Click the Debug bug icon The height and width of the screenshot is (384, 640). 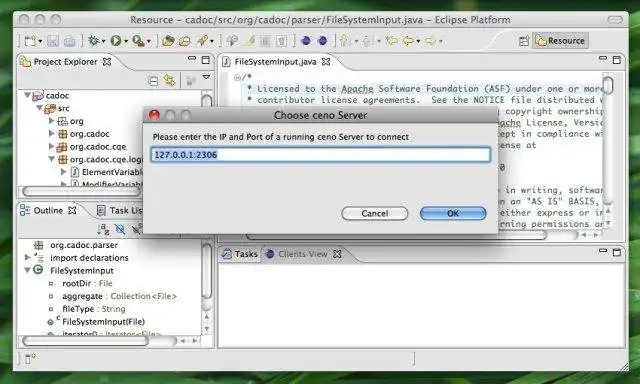93,40
